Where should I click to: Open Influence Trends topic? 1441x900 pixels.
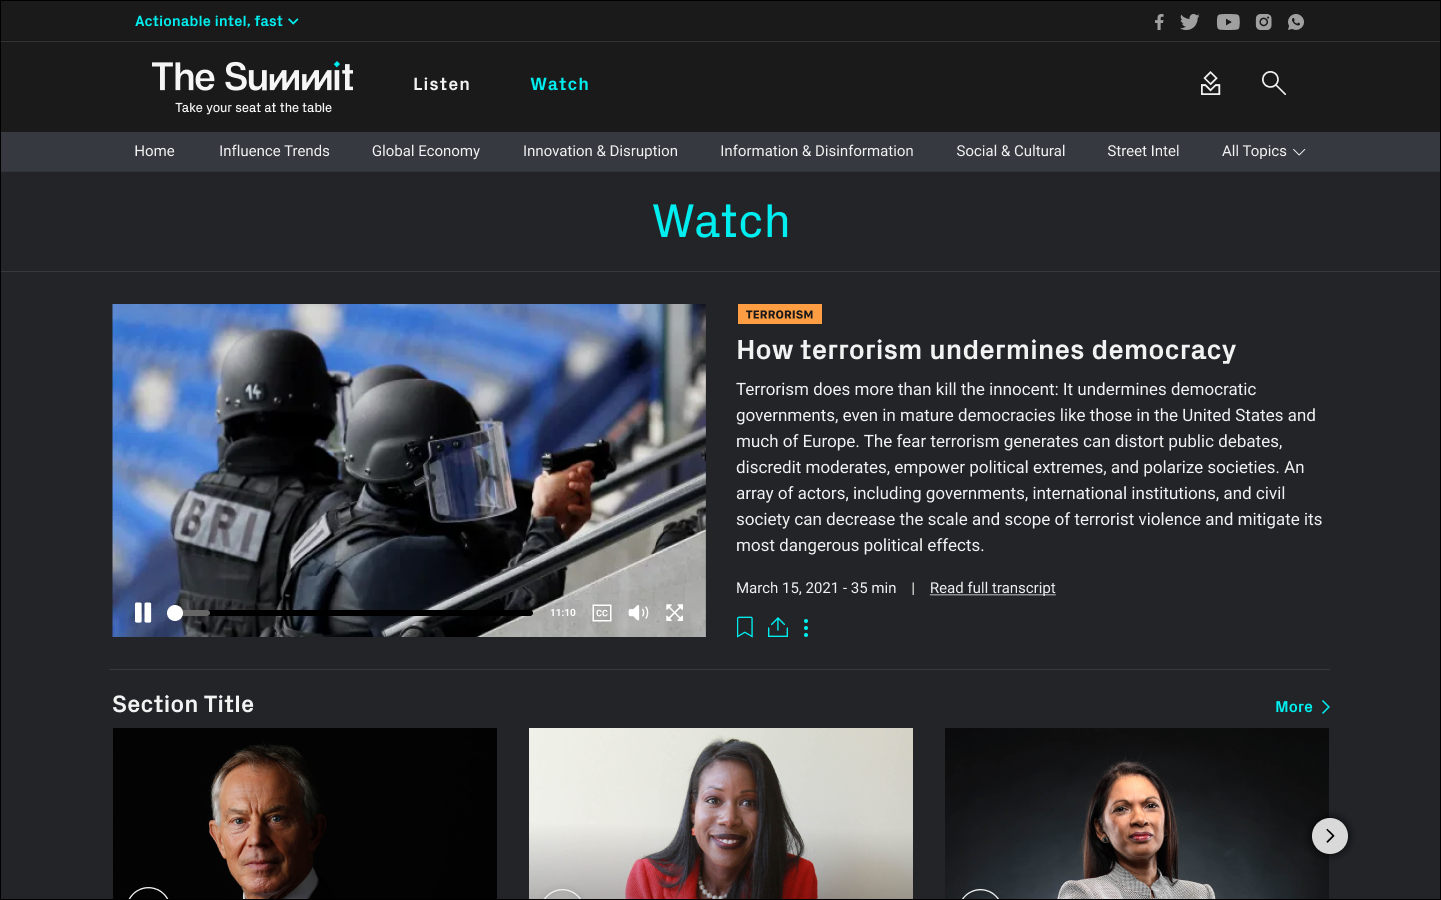pyautogui.click(x=274, y=151)
